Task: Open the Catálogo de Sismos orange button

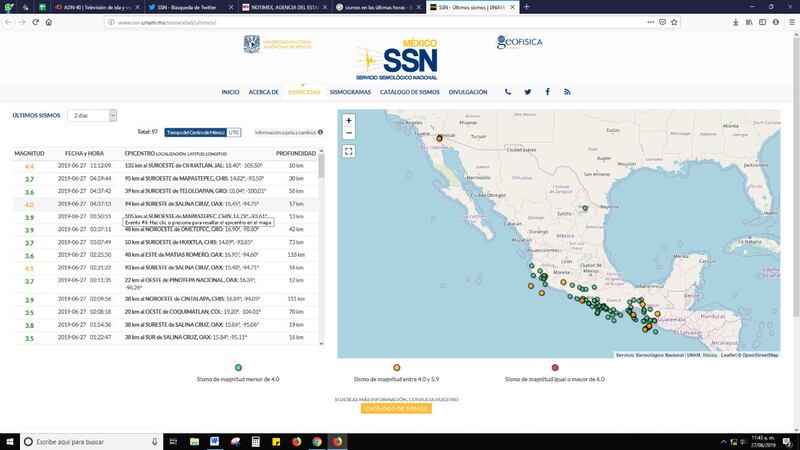Action: click(x=396, y=409)
